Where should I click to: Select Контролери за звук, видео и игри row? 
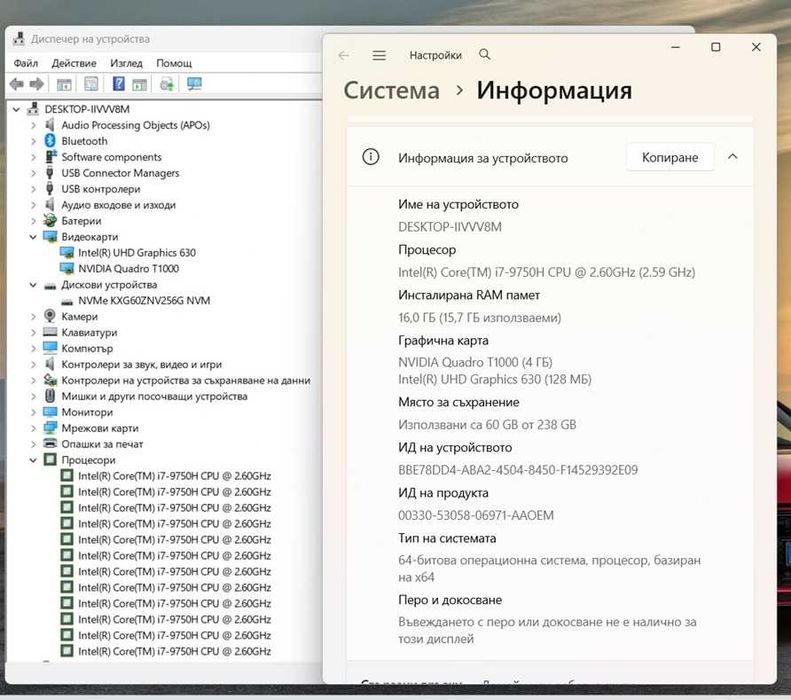coord(142,364)
